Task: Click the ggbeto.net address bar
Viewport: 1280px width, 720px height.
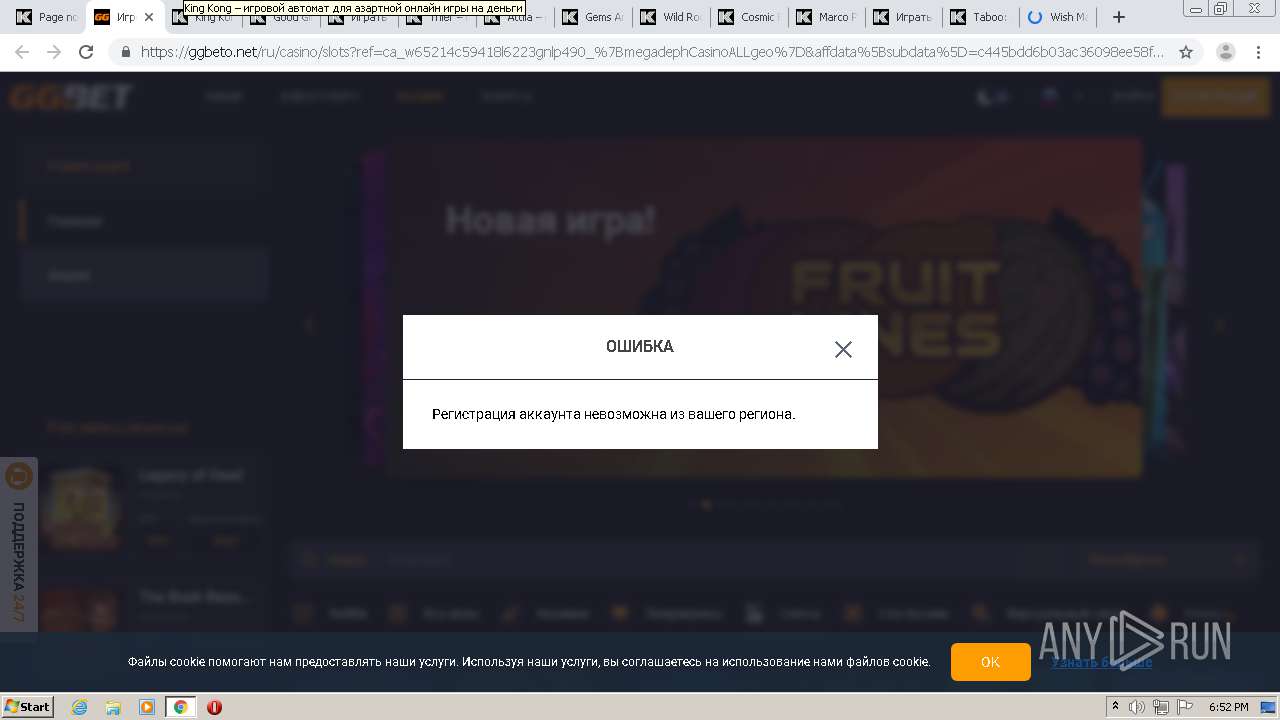Action: click(x=651, y=52)
